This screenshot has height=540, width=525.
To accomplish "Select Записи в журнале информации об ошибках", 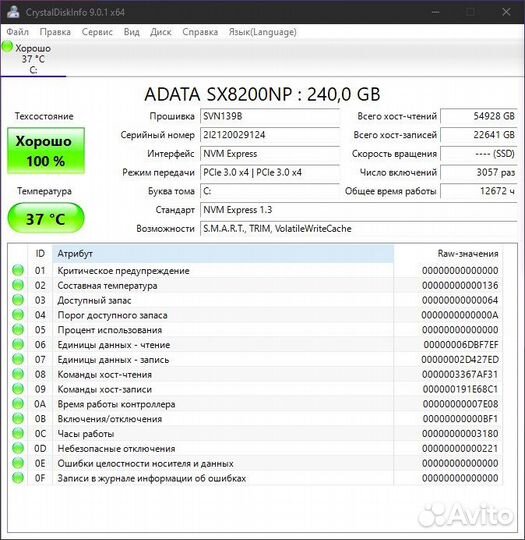I will pos(152,478).
